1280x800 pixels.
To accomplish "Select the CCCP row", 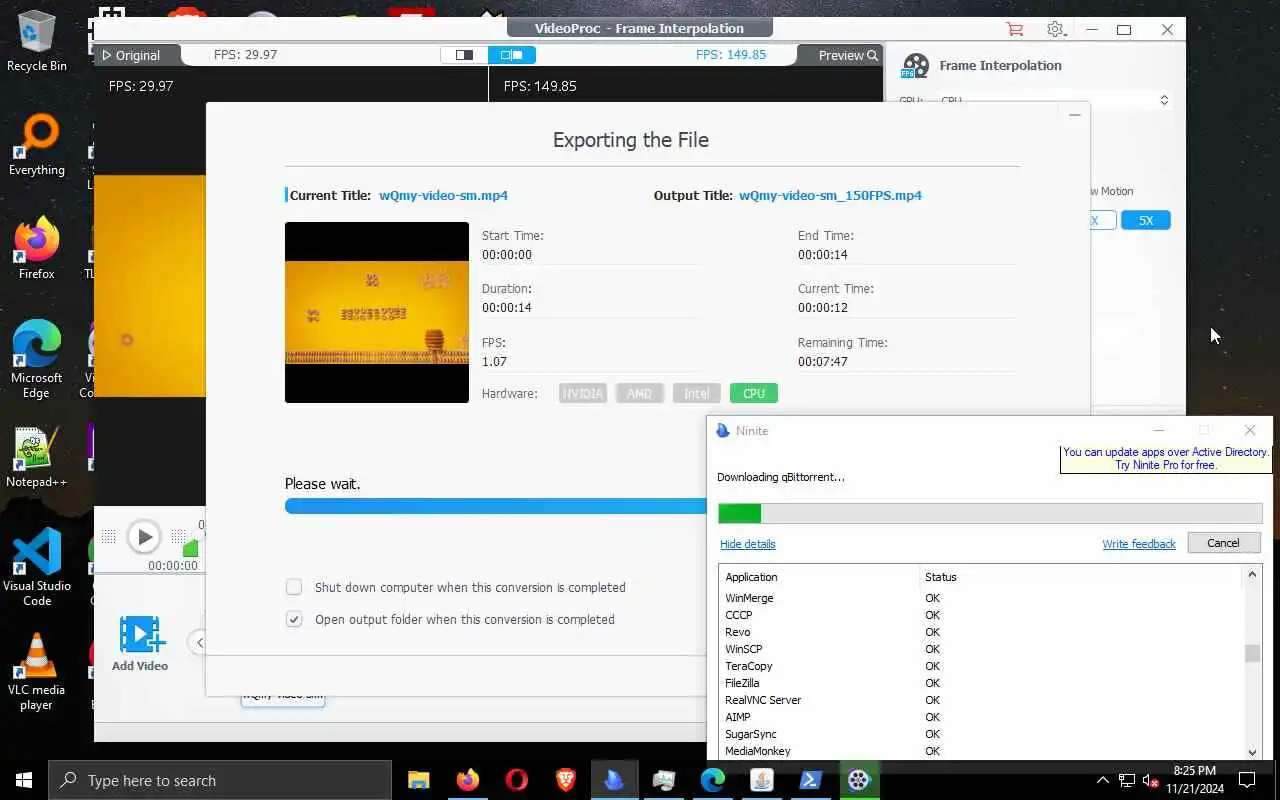I will [x=982, y=615].
